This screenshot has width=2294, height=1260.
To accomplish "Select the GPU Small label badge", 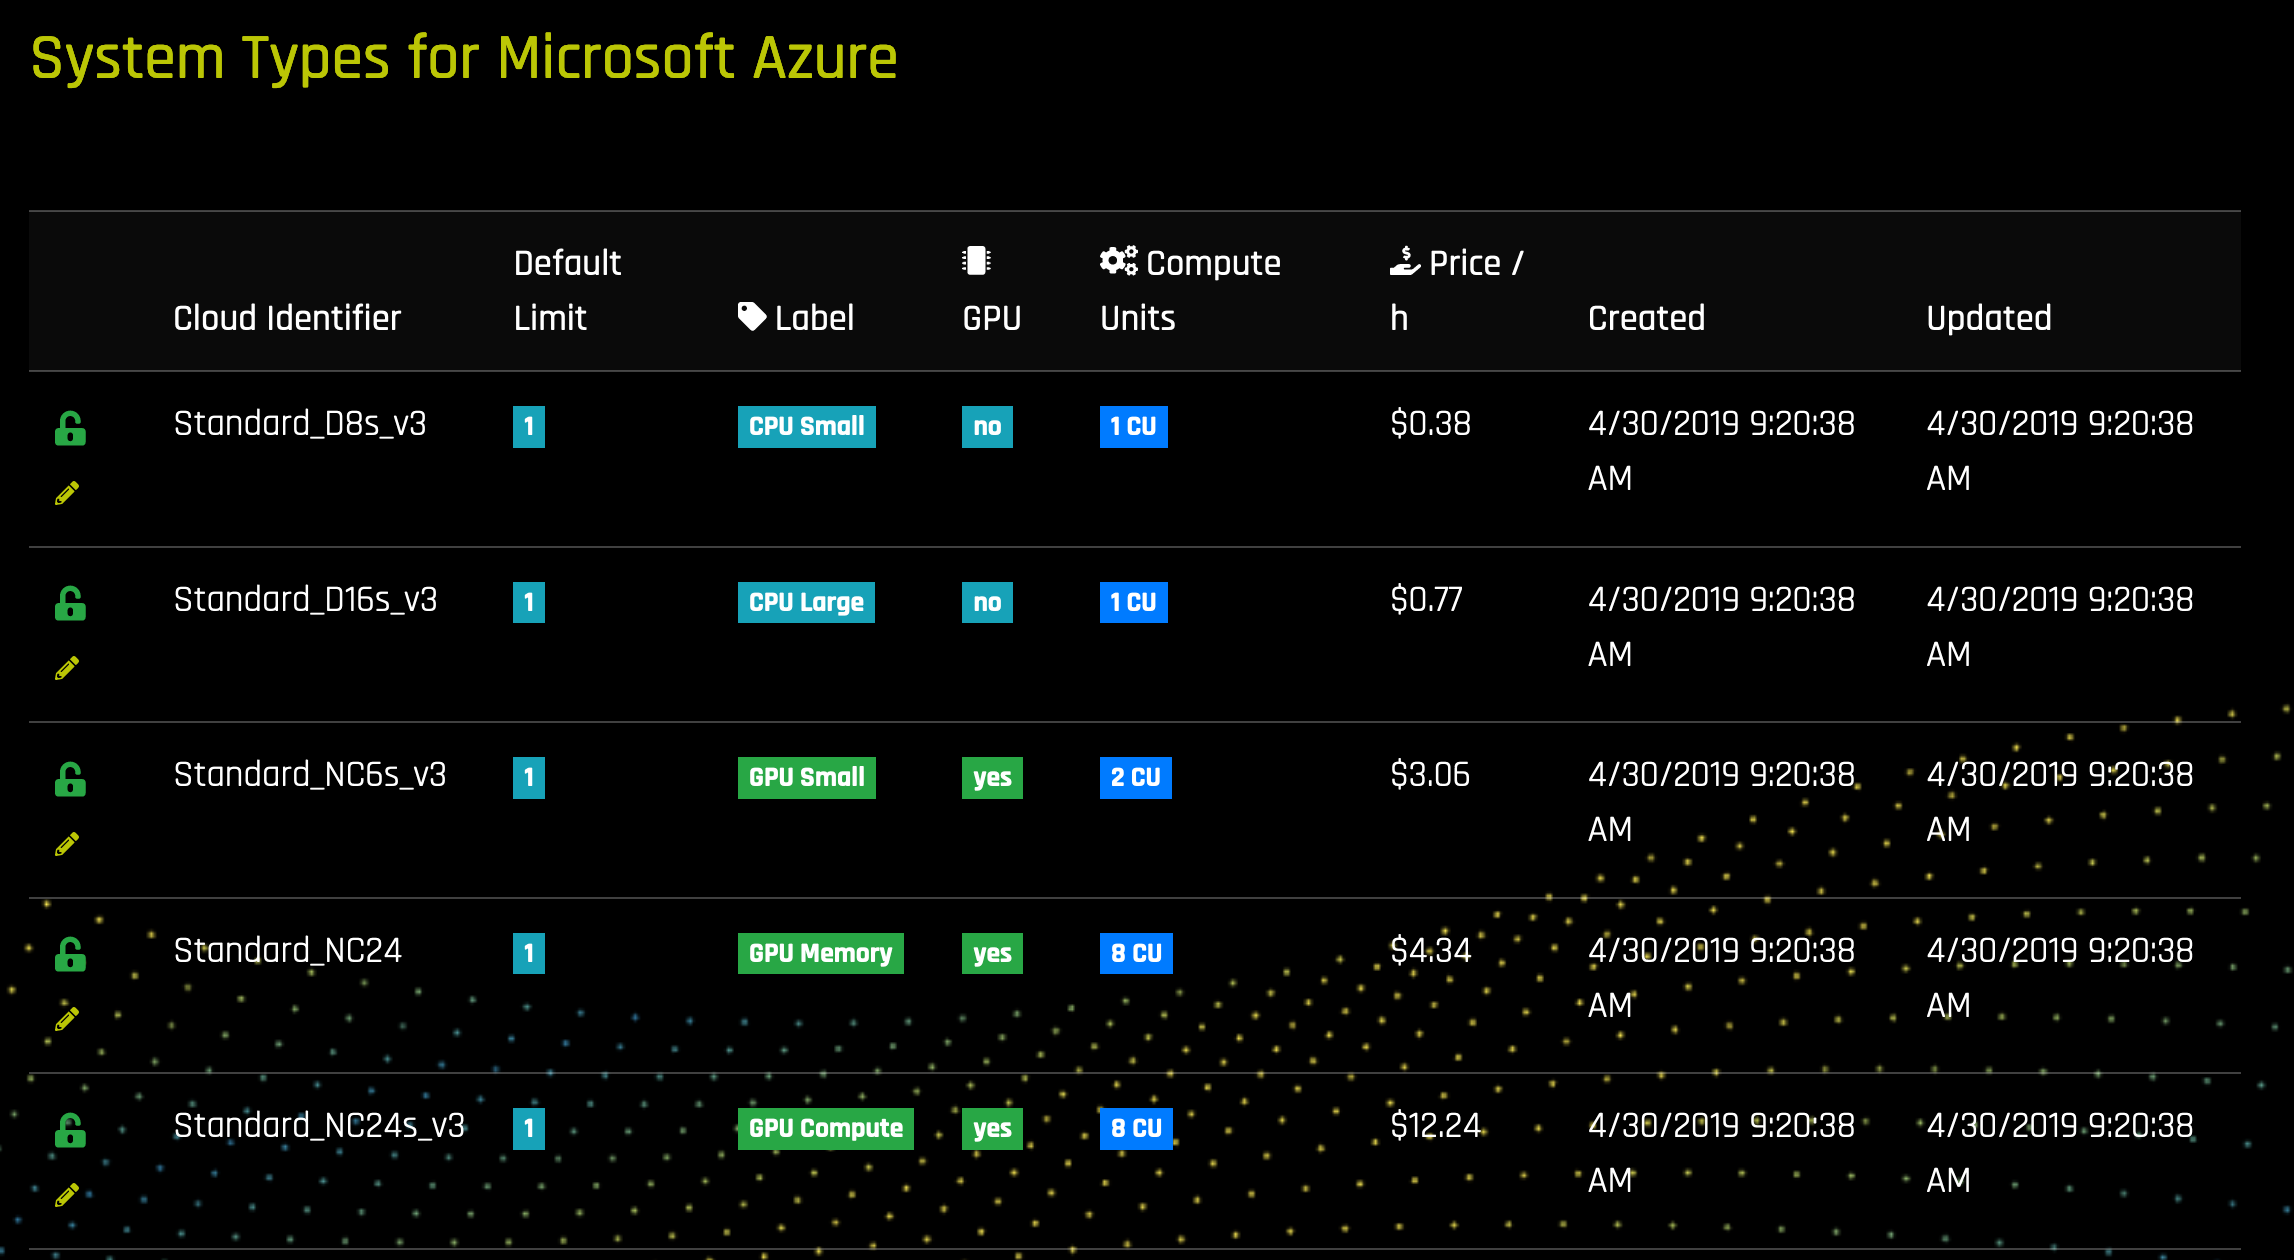I will tap(807, 778).
